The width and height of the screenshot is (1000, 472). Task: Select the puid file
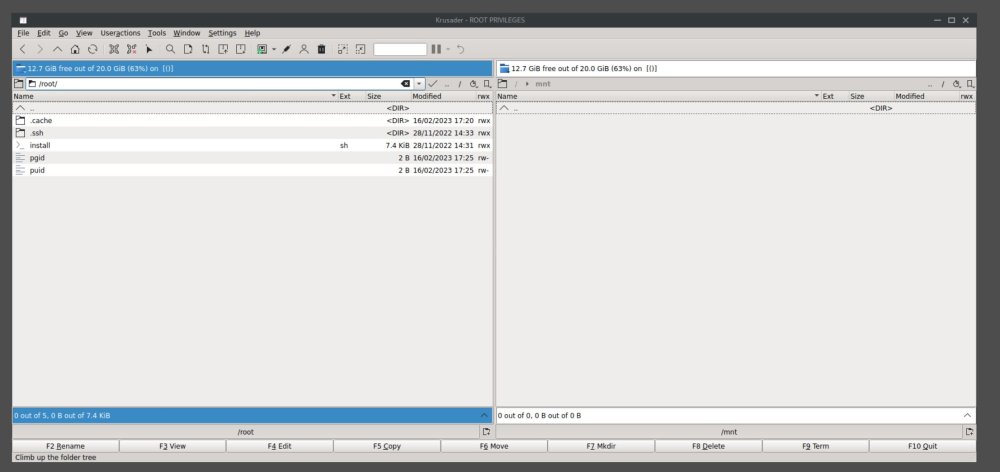252,170
